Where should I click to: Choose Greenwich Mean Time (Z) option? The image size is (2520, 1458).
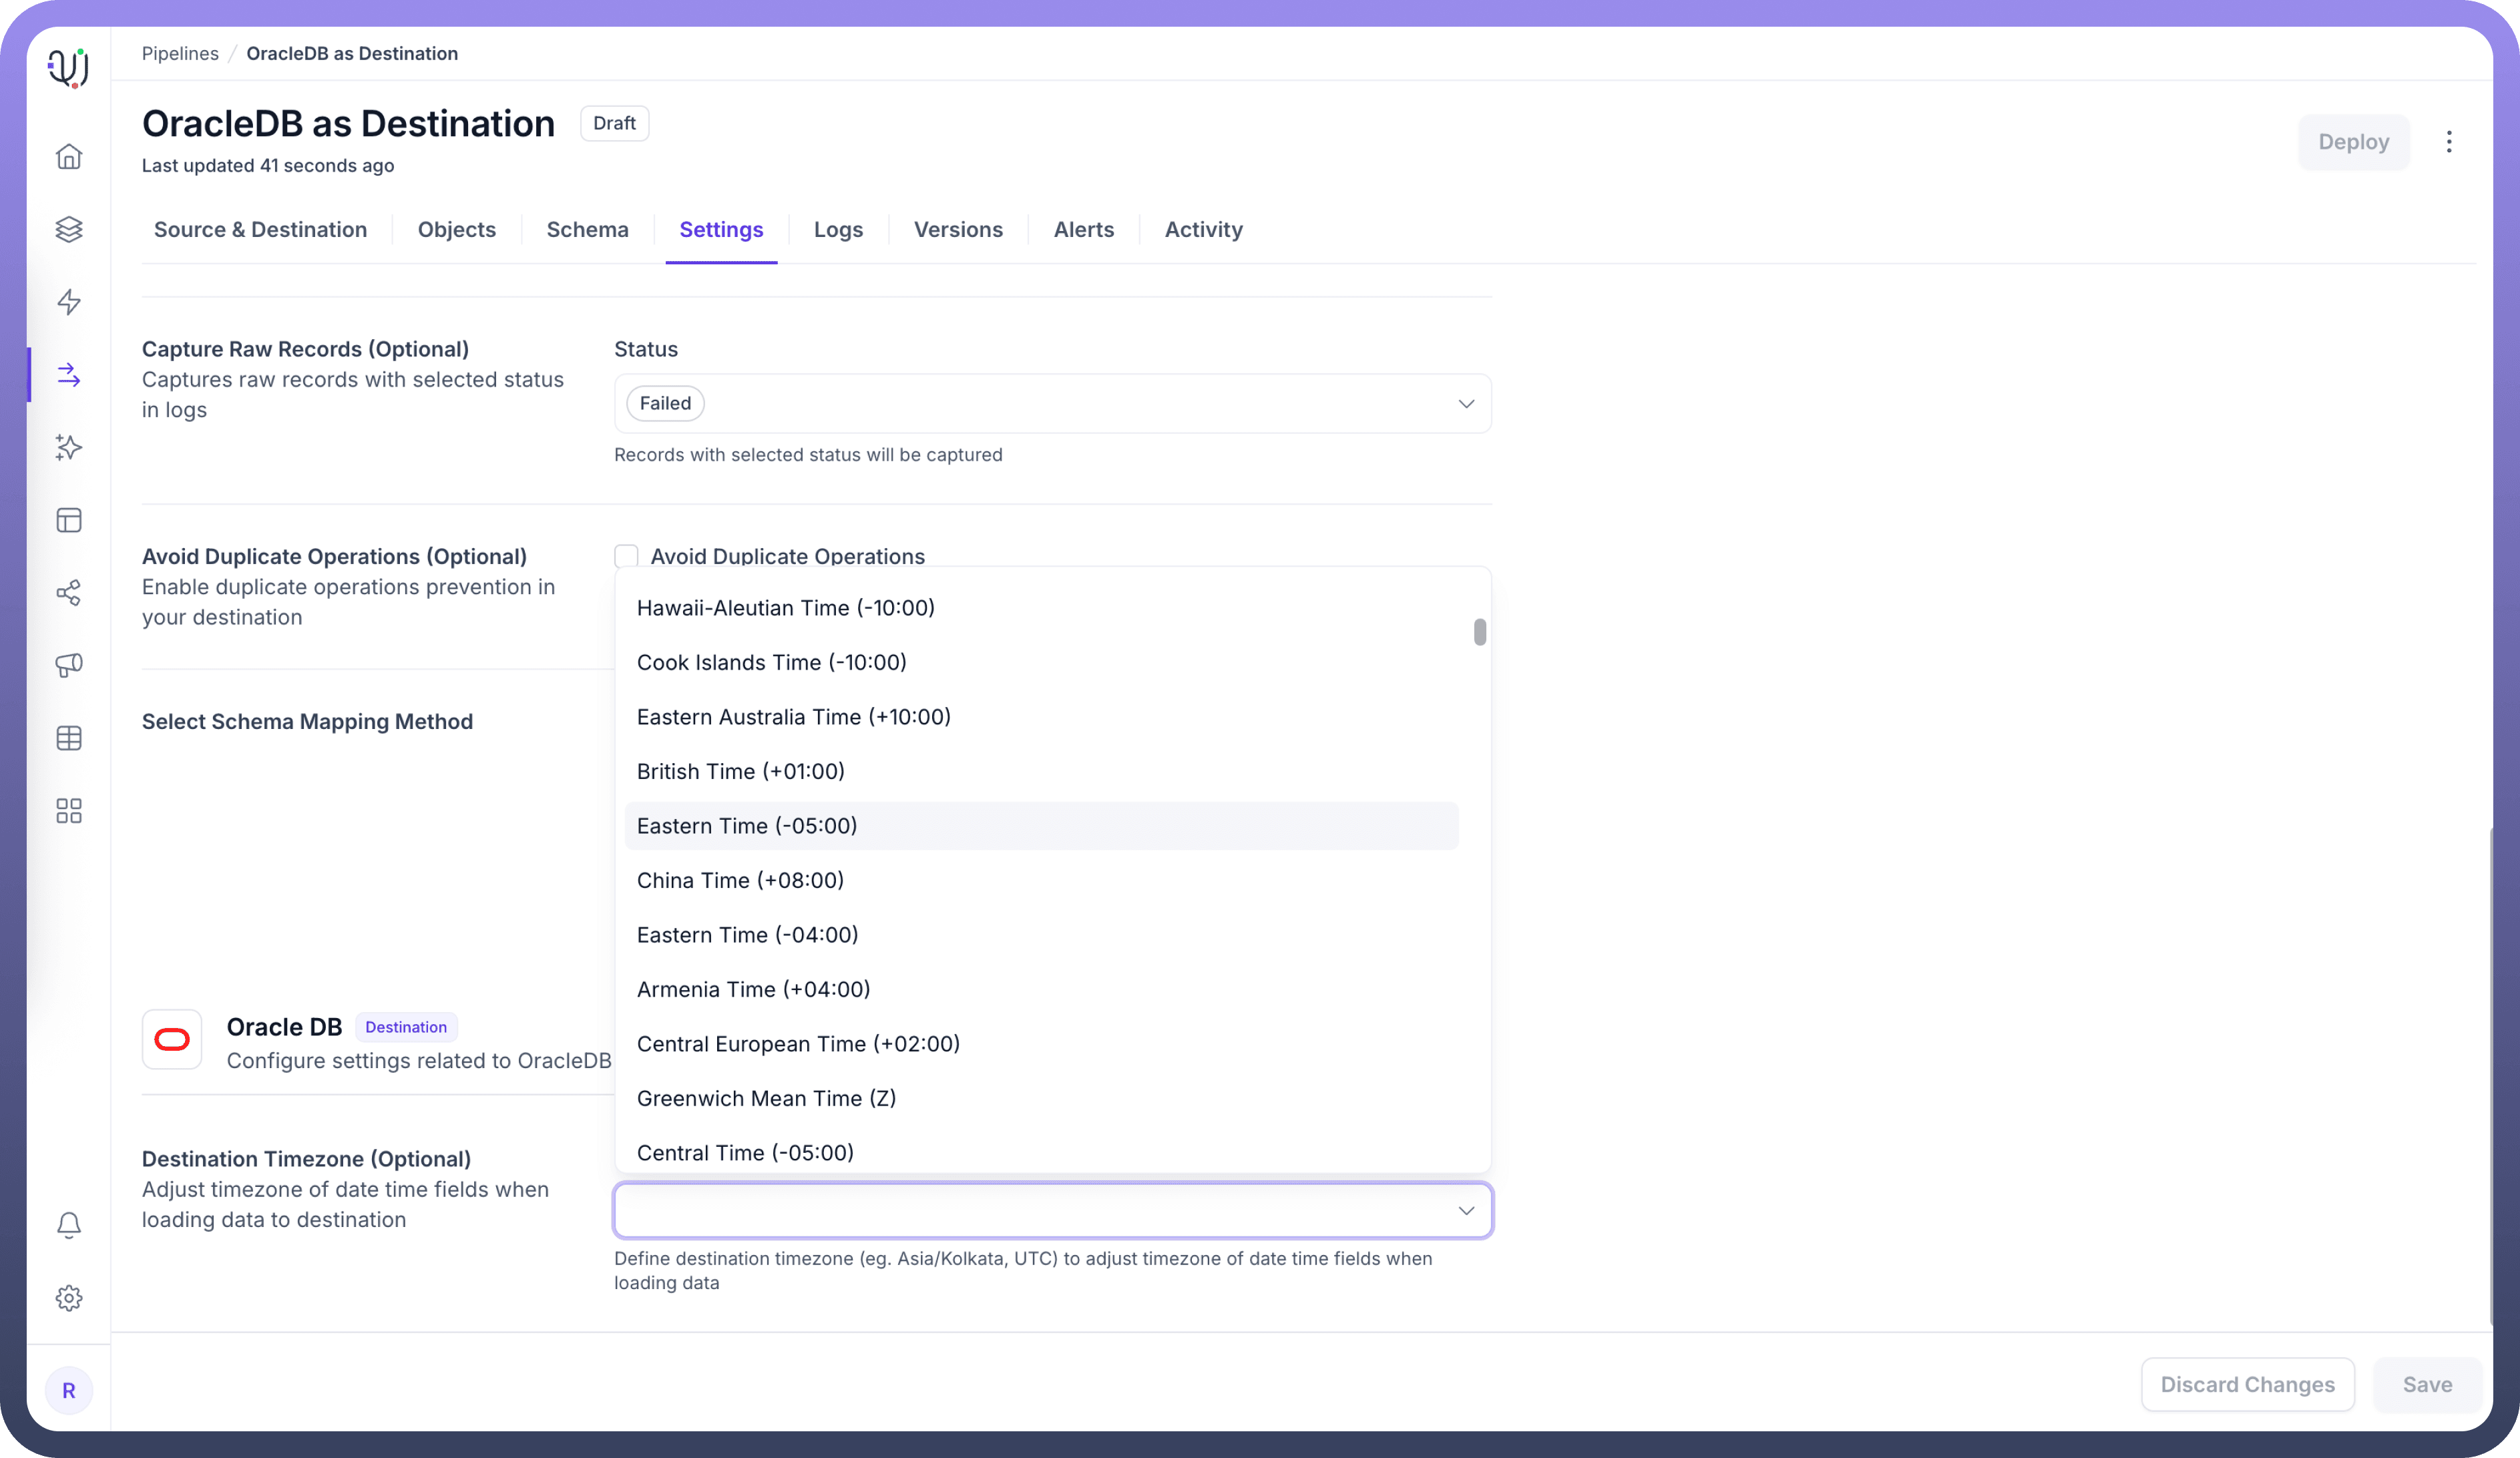point(766,1098)
